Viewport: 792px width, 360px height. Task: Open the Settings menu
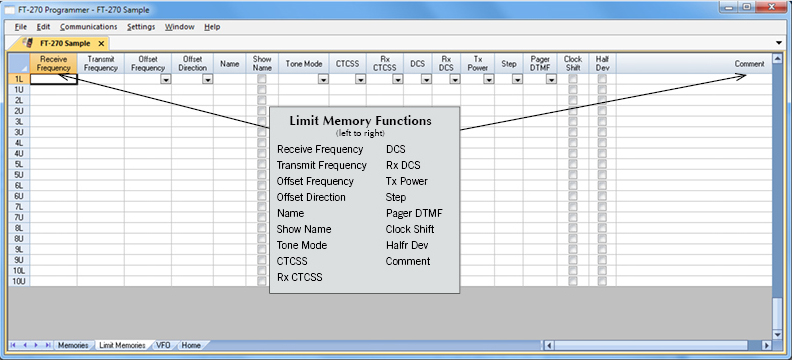point(141,27)
